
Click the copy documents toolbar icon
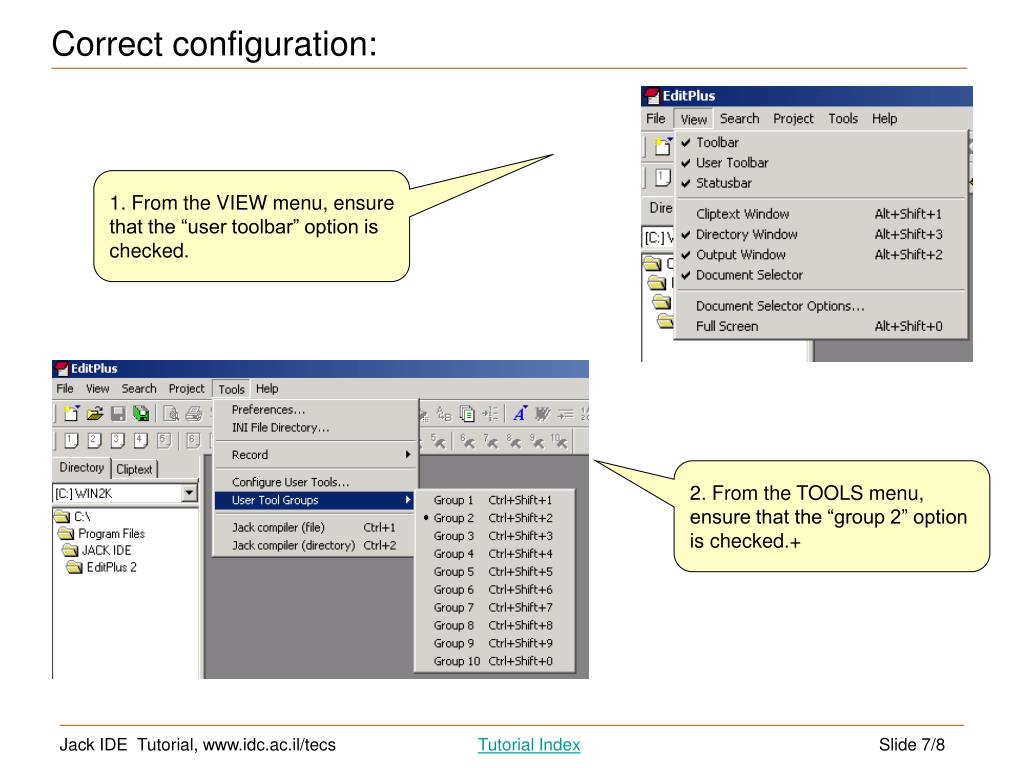[x=467, y=413]
